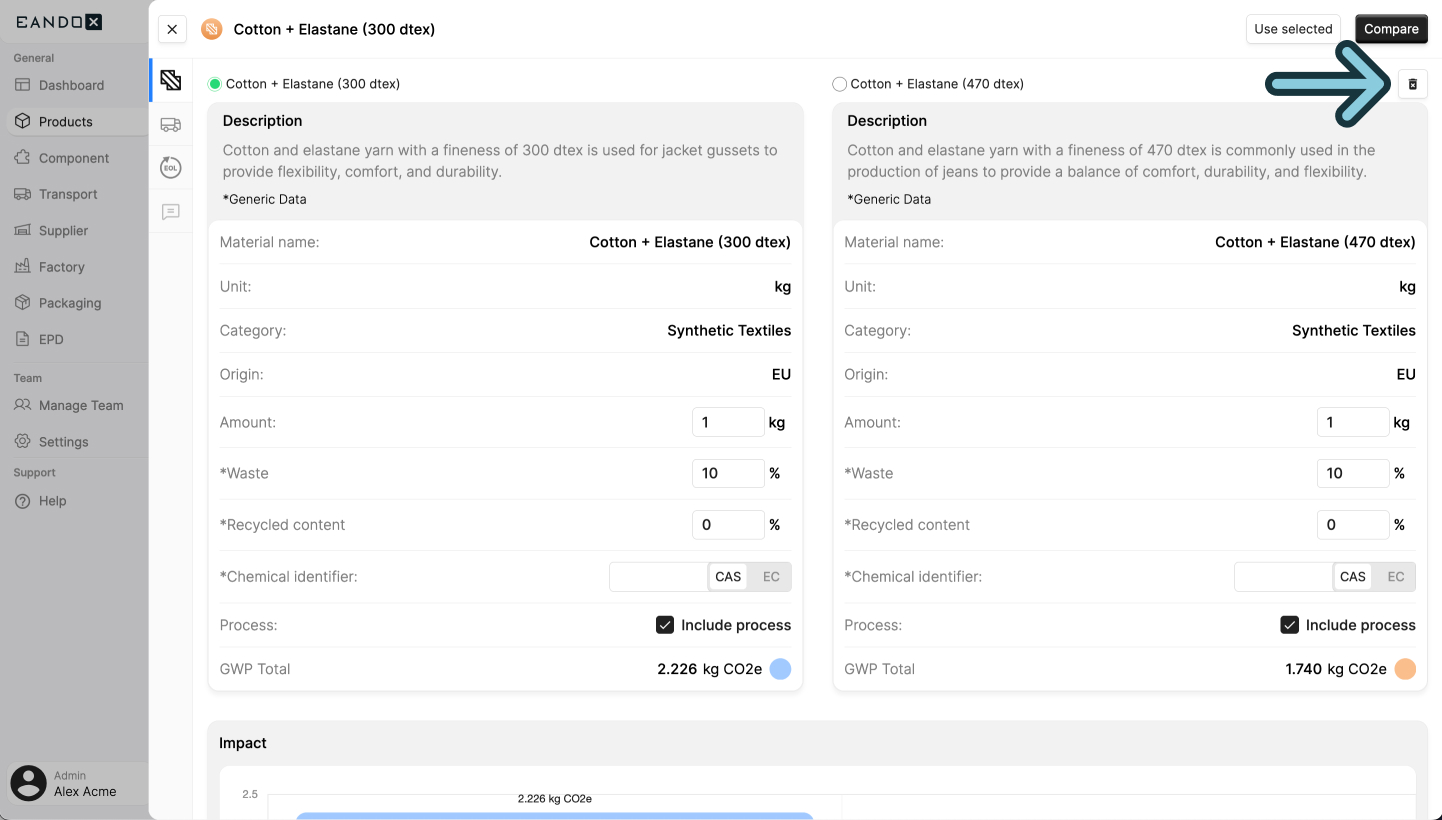Select the material fabric icon in the panel strip
Viewport: 1442px width, 820px height.
170,80
